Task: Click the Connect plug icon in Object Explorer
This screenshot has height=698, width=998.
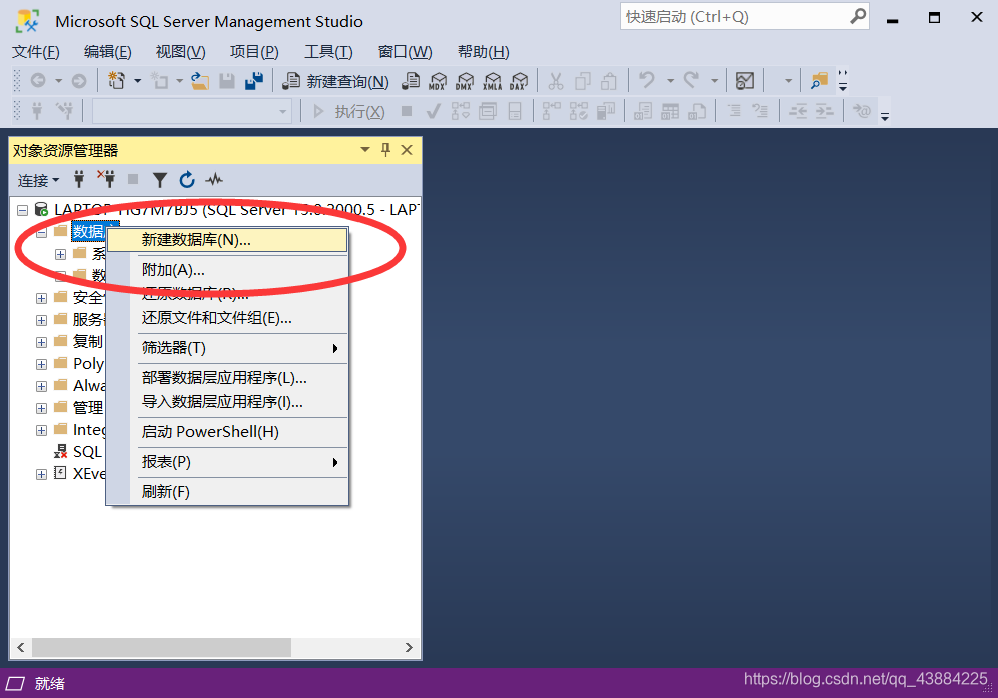Action: [x=79, y=180]
